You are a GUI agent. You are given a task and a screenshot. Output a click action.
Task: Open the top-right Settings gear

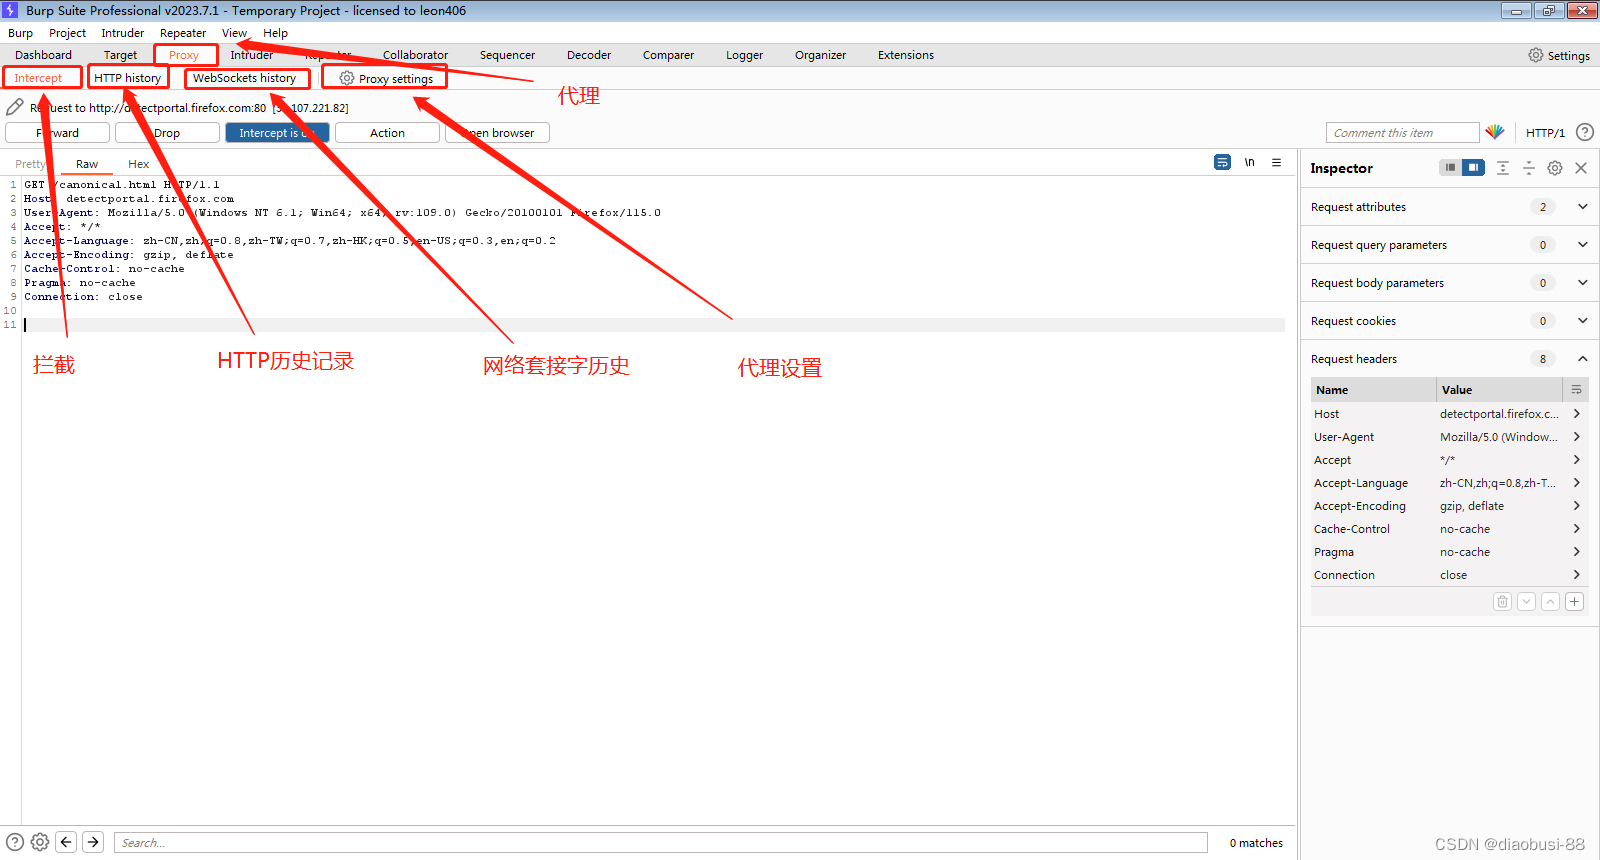click(1559, 55)
